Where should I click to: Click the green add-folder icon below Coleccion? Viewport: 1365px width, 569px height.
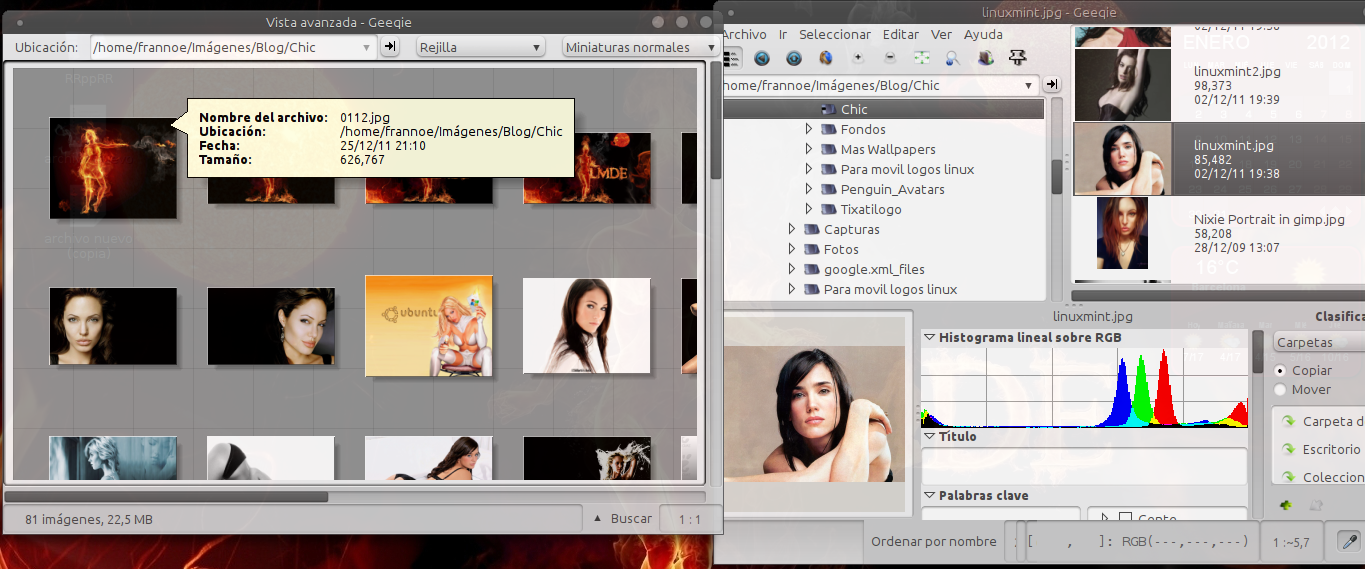1286,506
